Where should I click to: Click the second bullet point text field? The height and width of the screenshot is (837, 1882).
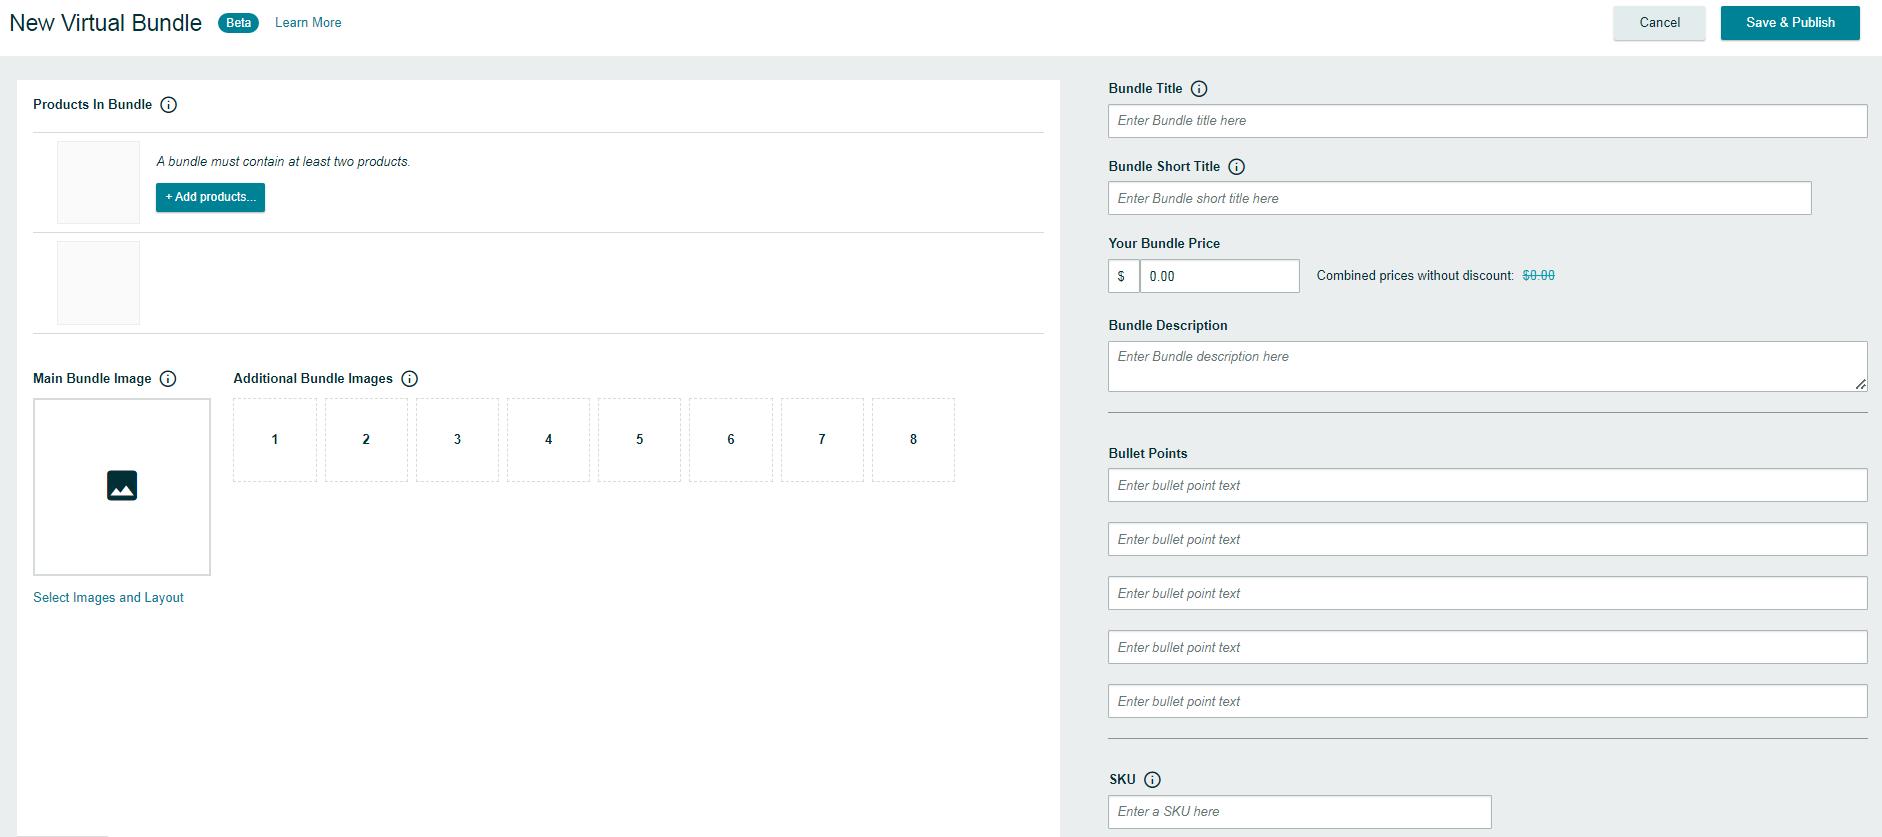[1487, 539]
